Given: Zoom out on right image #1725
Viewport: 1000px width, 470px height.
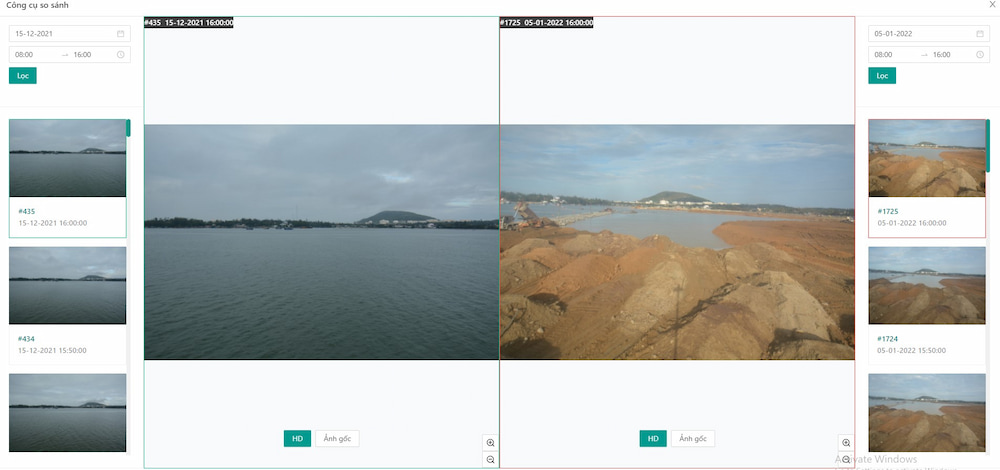Looking at the screenshot, I should tap(846, 459).
